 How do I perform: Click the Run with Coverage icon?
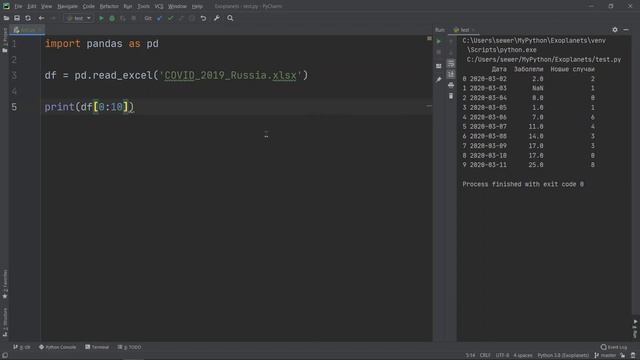tap(123, 18)
